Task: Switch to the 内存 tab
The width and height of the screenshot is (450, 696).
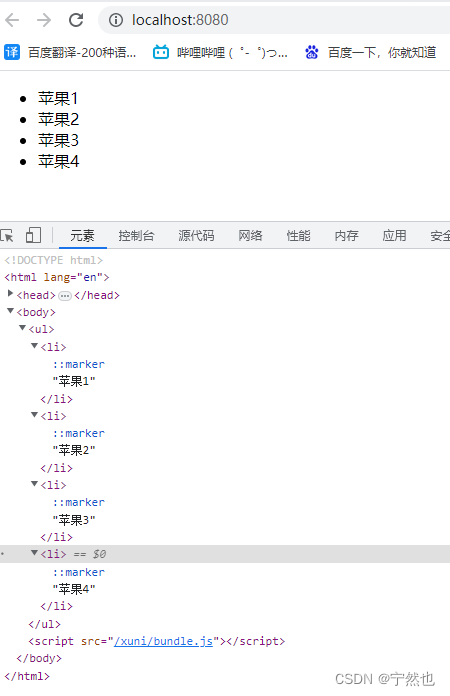Action: click(346, 236)
